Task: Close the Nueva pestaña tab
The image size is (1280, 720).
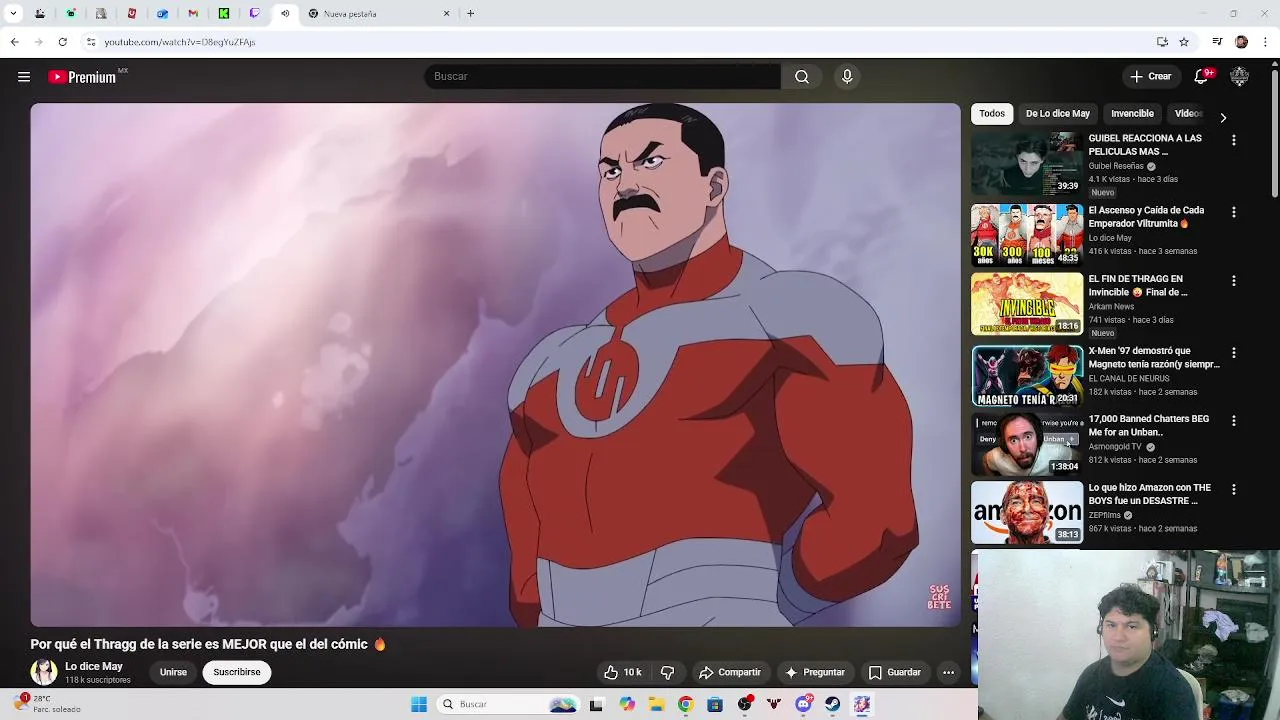Action: coord(447,14)
